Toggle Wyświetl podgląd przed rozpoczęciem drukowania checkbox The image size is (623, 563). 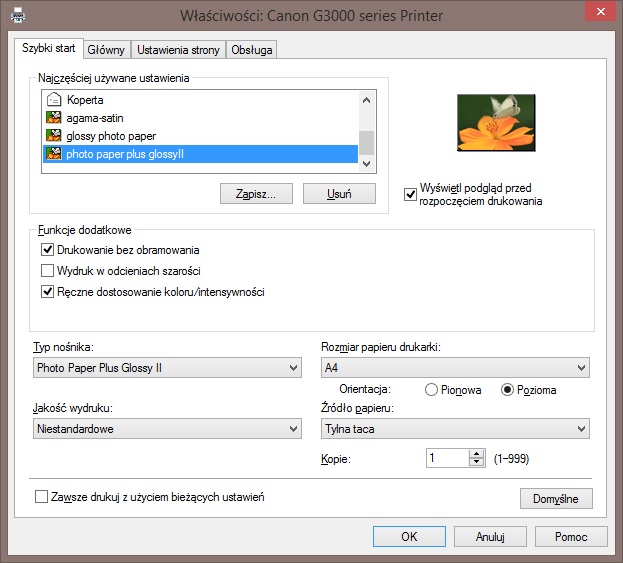tap(410, 194)
